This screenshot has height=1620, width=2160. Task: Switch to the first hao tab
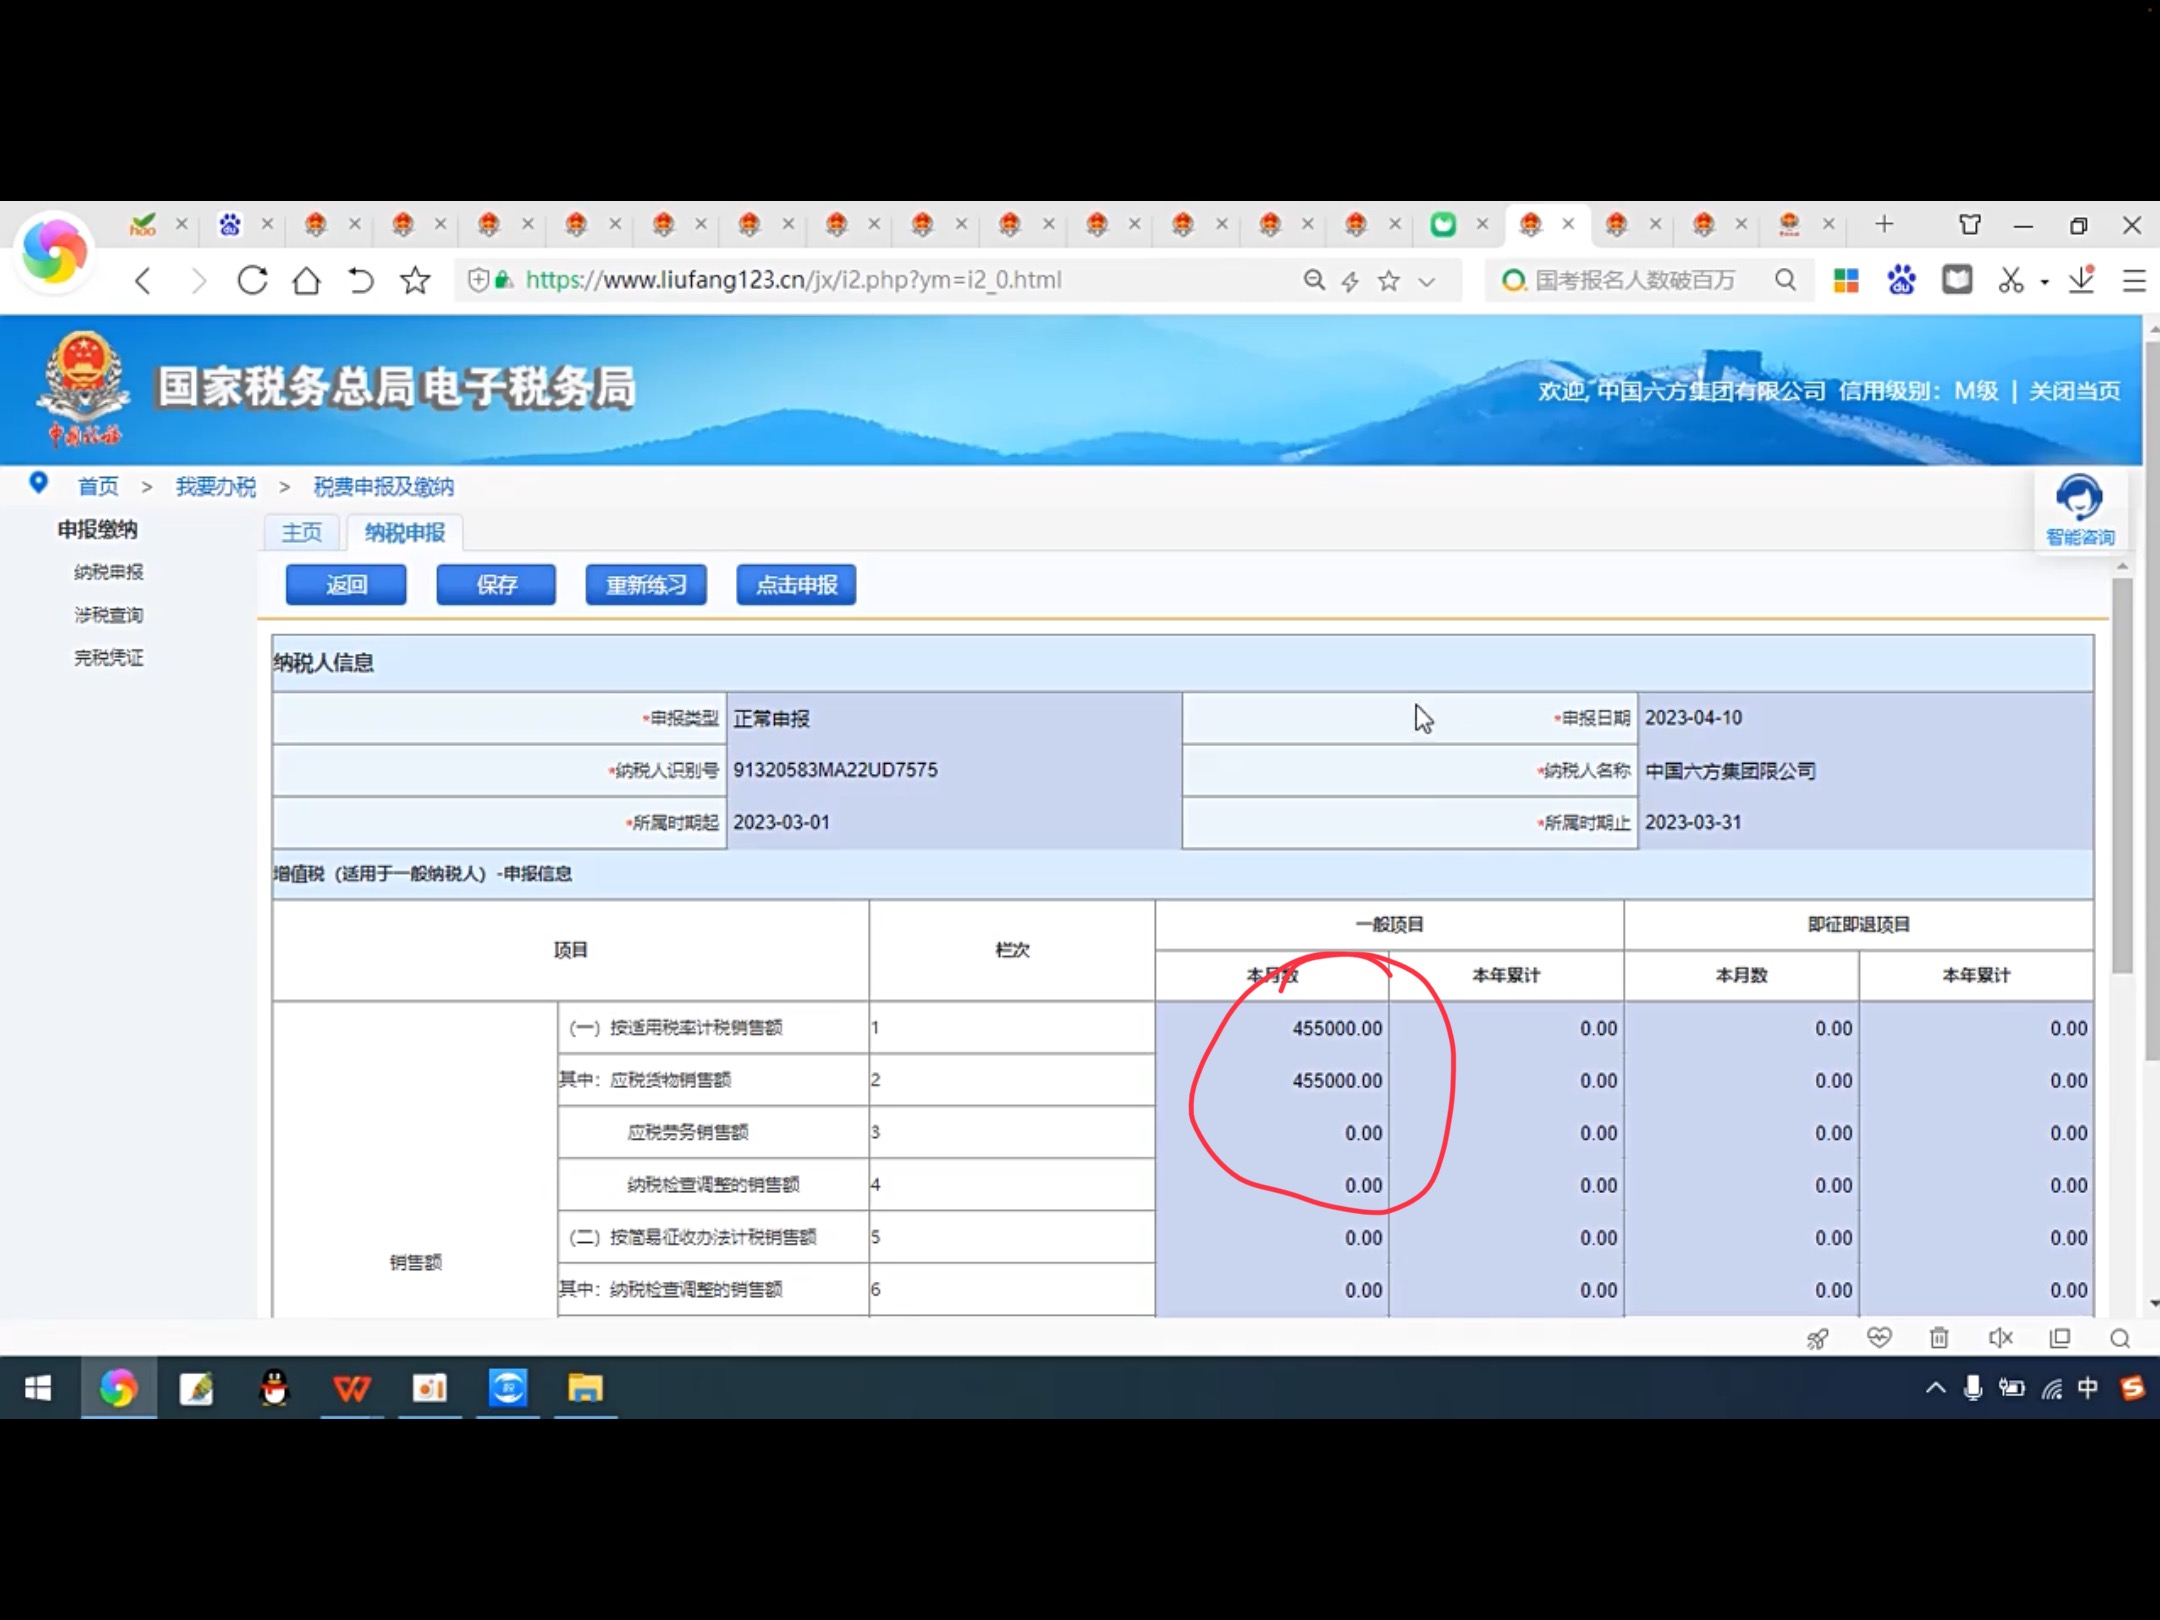click(142, 224)
